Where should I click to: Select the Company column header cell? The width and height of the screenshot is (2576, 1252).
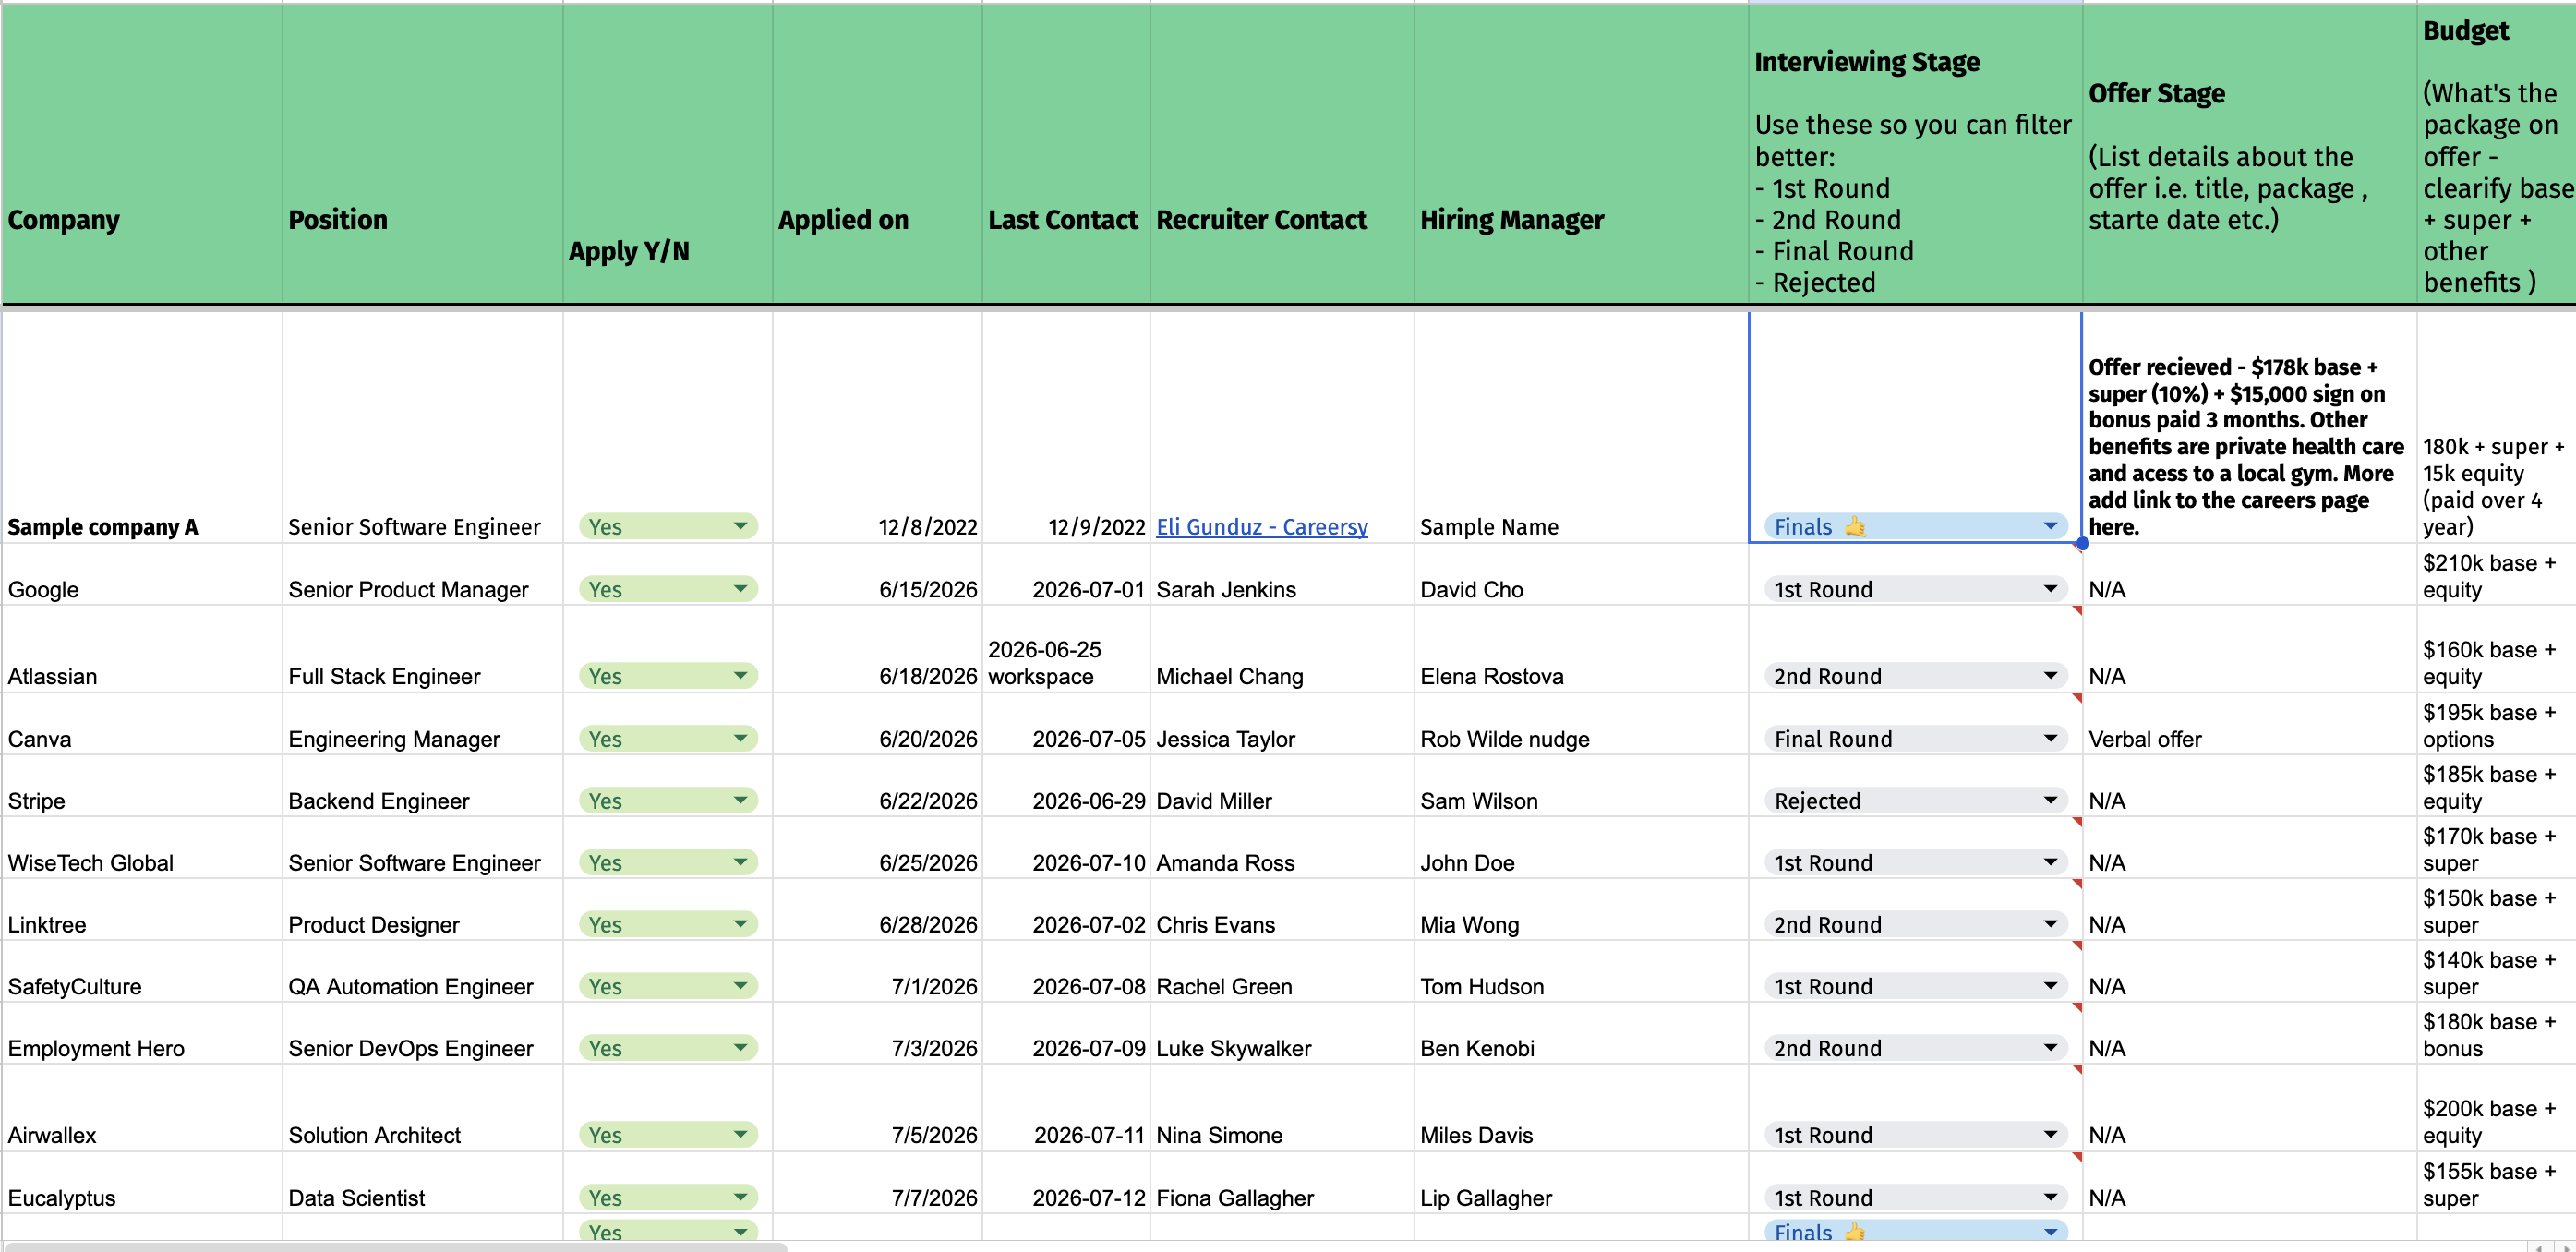(x=142, y=154)
